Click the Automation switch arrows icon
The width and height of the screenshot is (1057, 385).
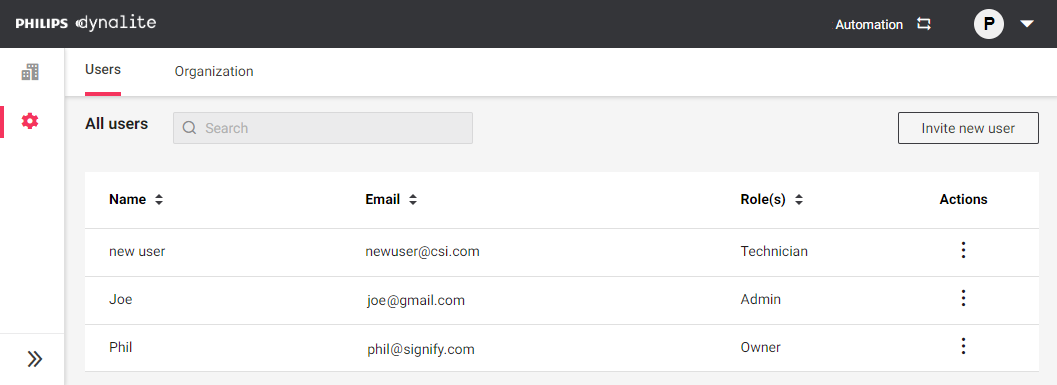[924, 24]
